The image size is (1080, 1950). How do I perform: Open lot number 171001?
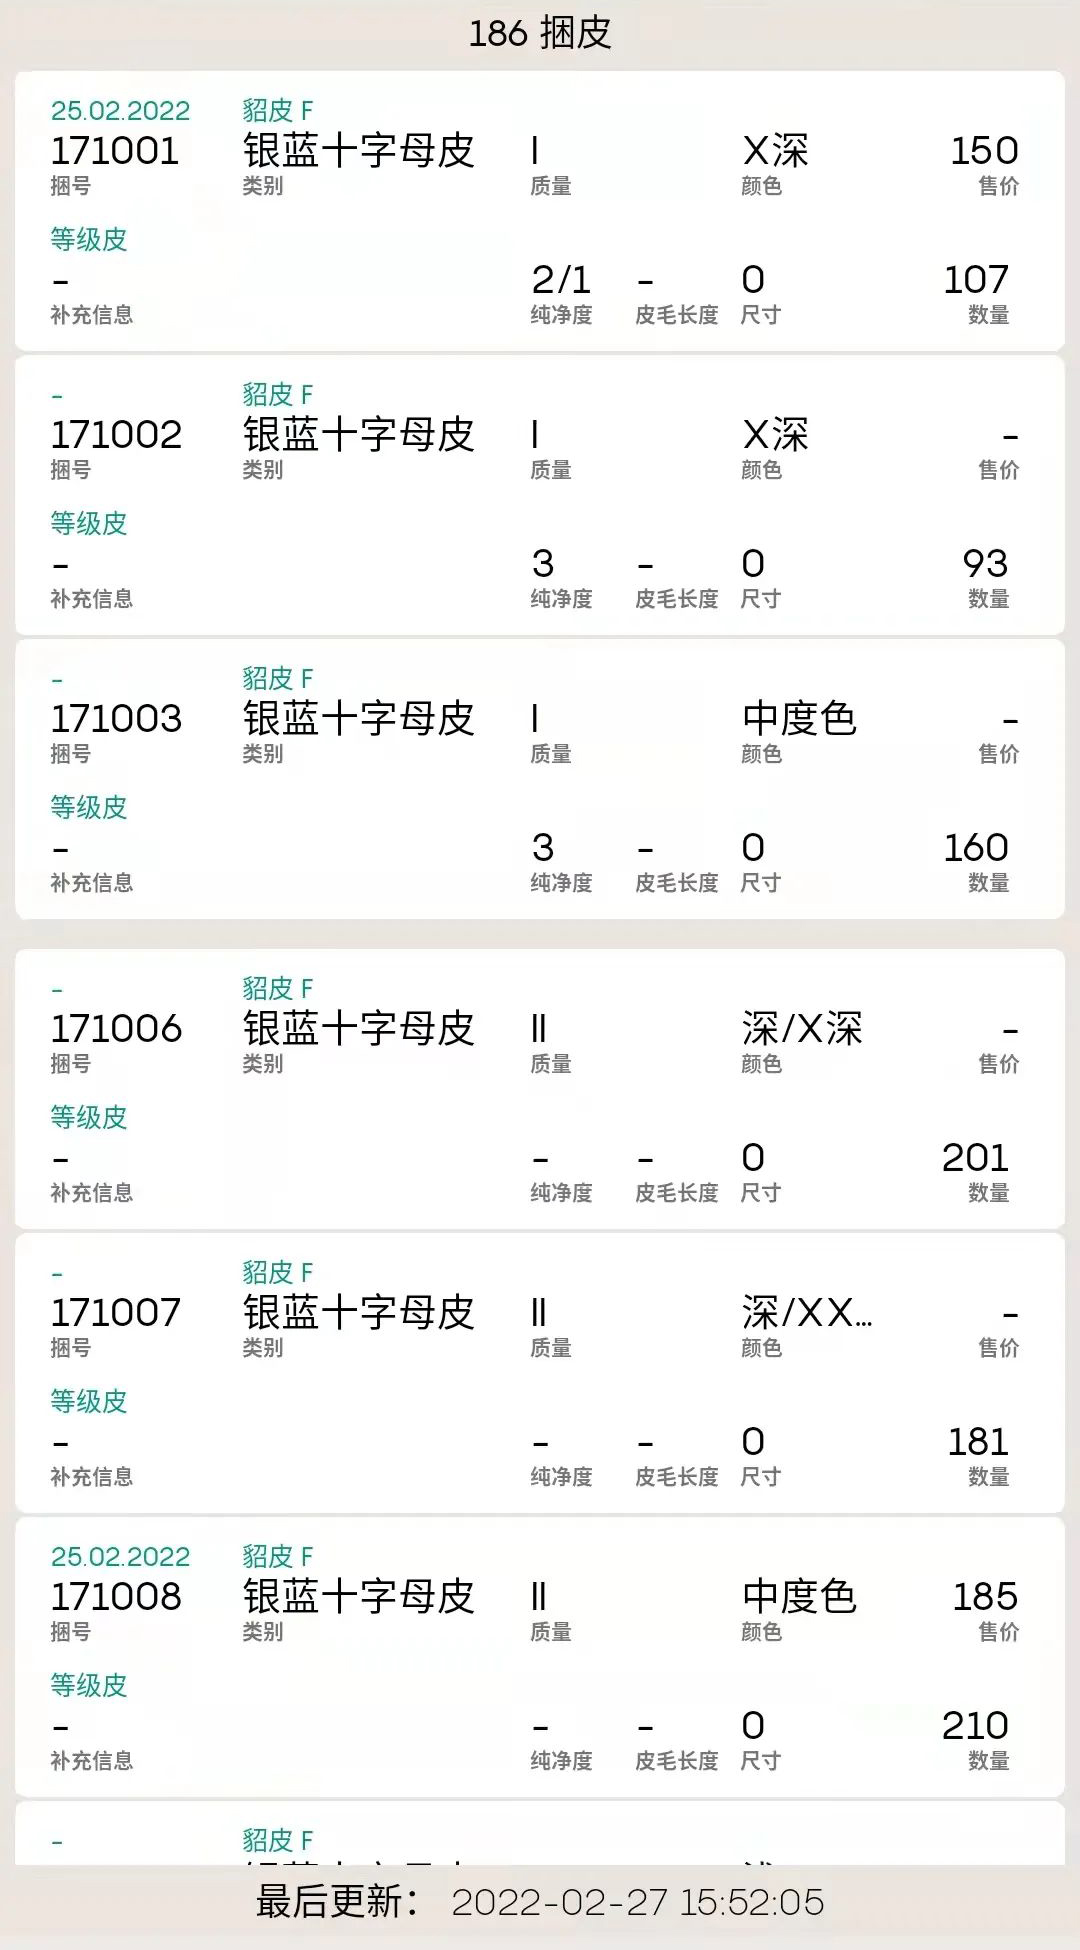tap(115, 151)
